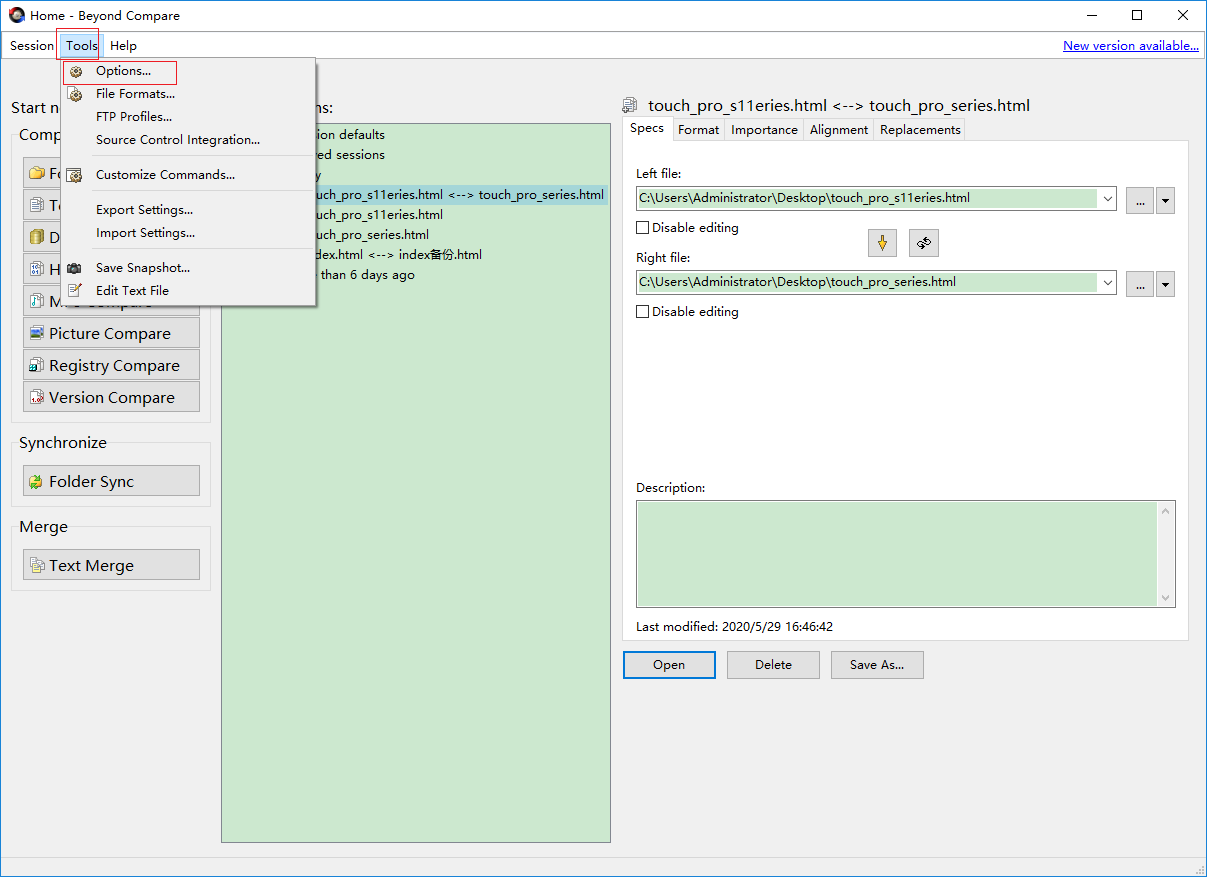1207x877 pixels.
Task: Click the MP3 Compare music note icon
Action: click(37, 302)
